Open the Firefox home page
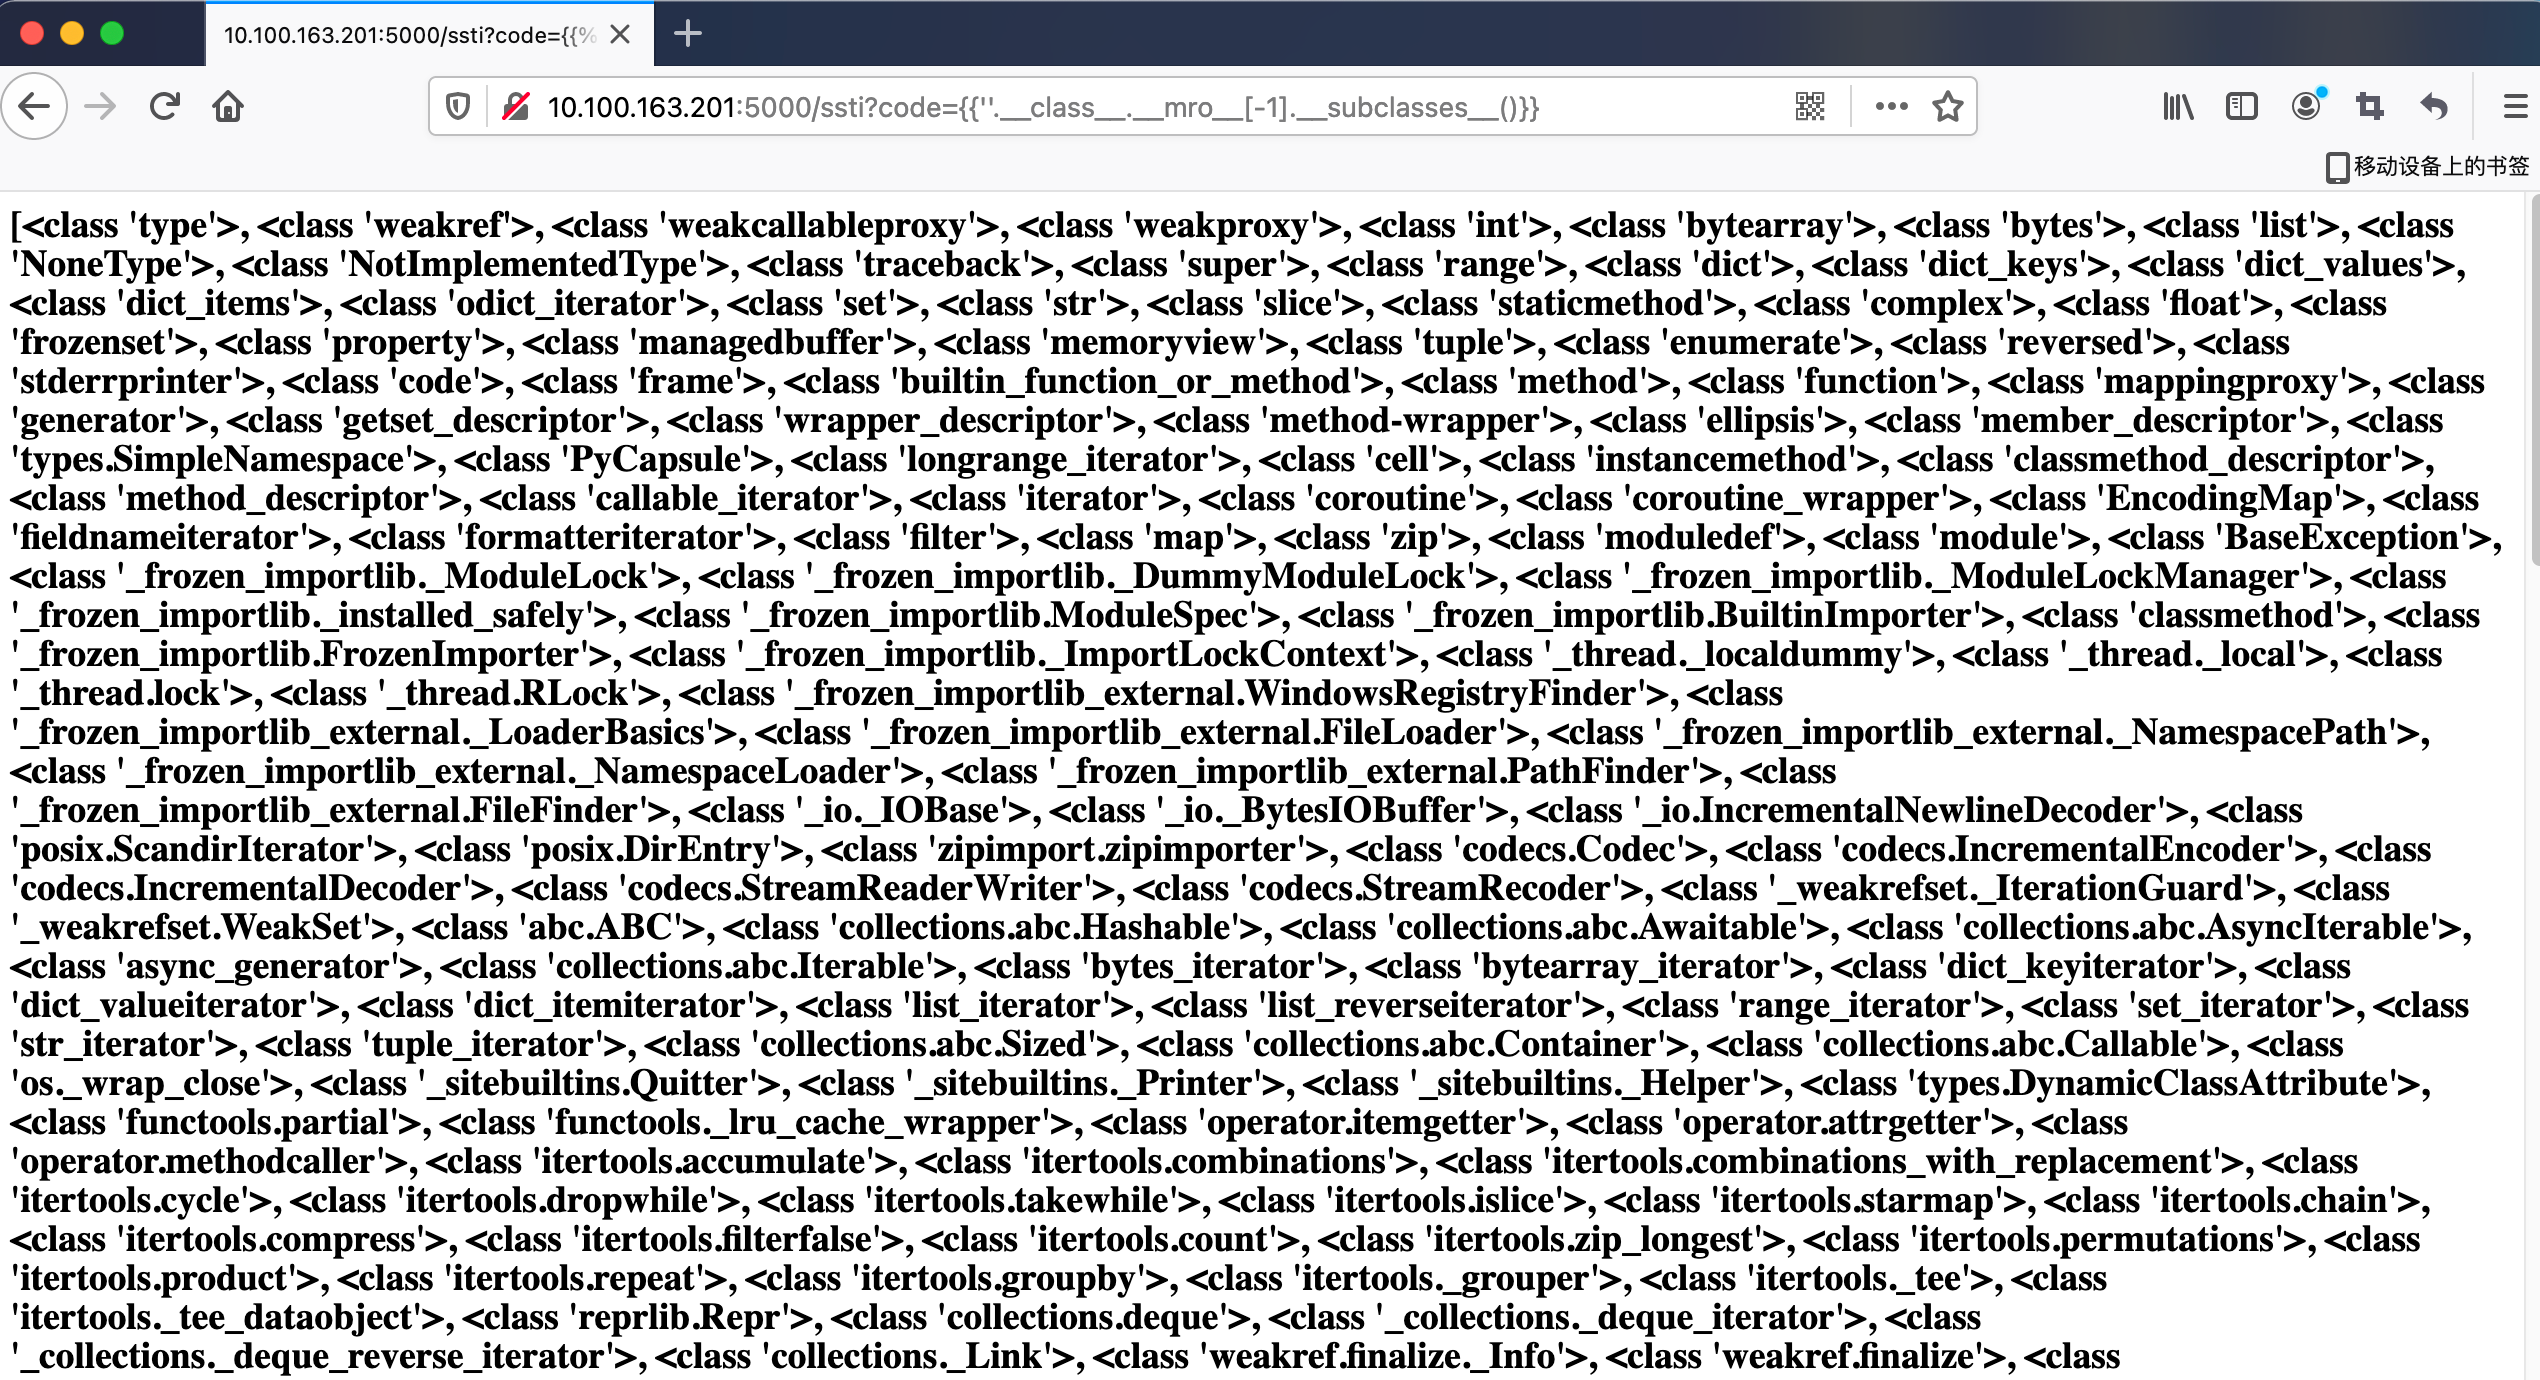Screen dimensions: 2540x1380 [228, 106]
